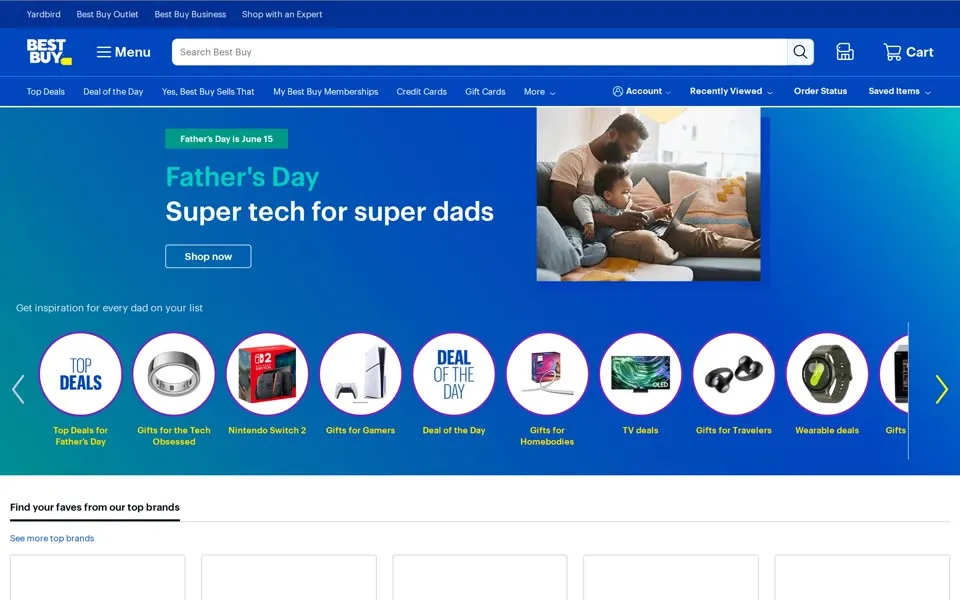Image resolution: width=960 pixels, height=600 pixels.
Task: Click Wearable deals label
Action: [x=827, y=430]
